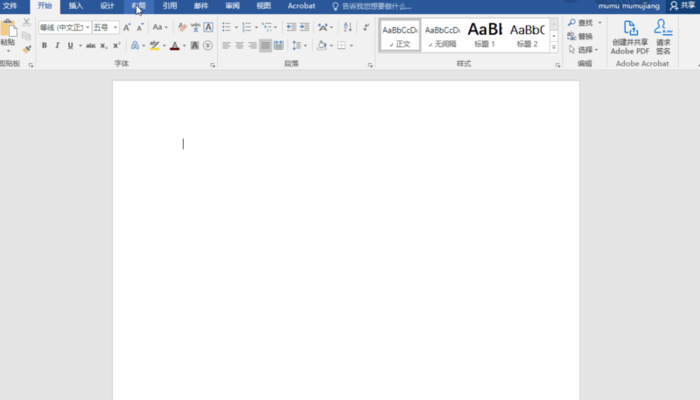The height and width of the screenshot is (400, 700).
Task: Click the Format Painter icon
Action: pyautogui.click(x=26, y=48)
